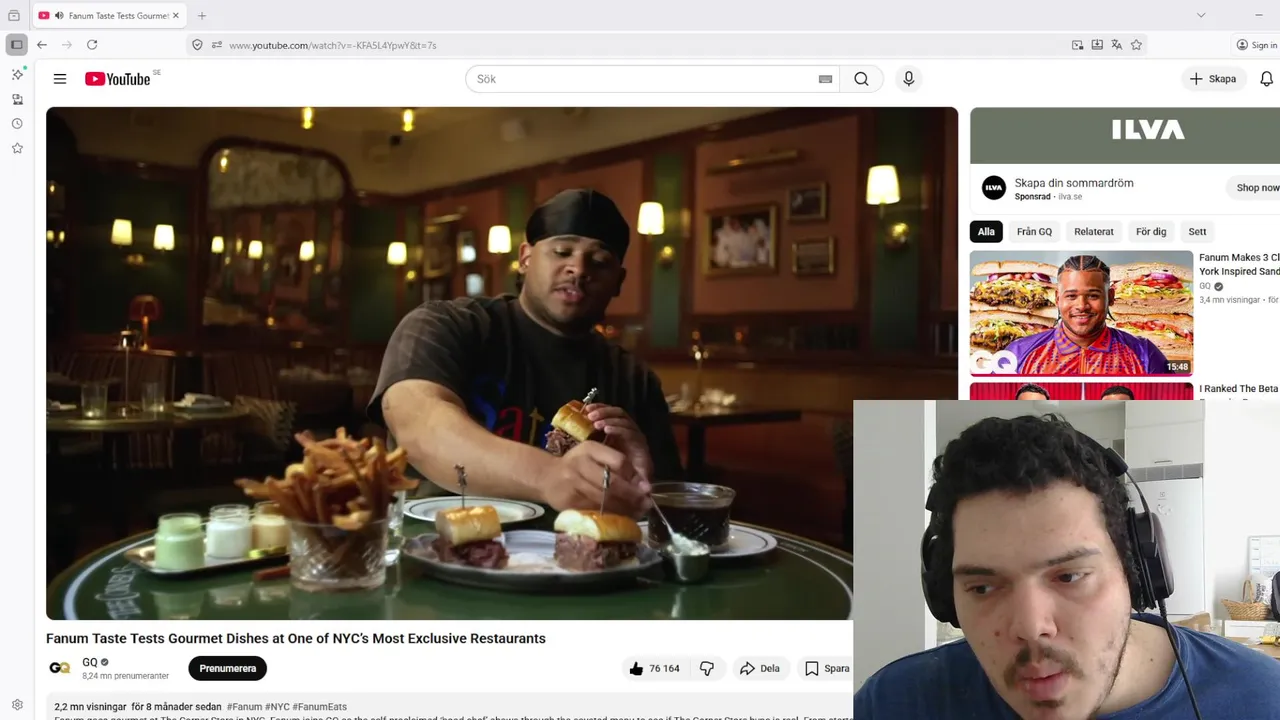Click the #Fanum hashtag link
Image resolution: width=1280 pixels, height=720 pixels.
pos(244,707)
